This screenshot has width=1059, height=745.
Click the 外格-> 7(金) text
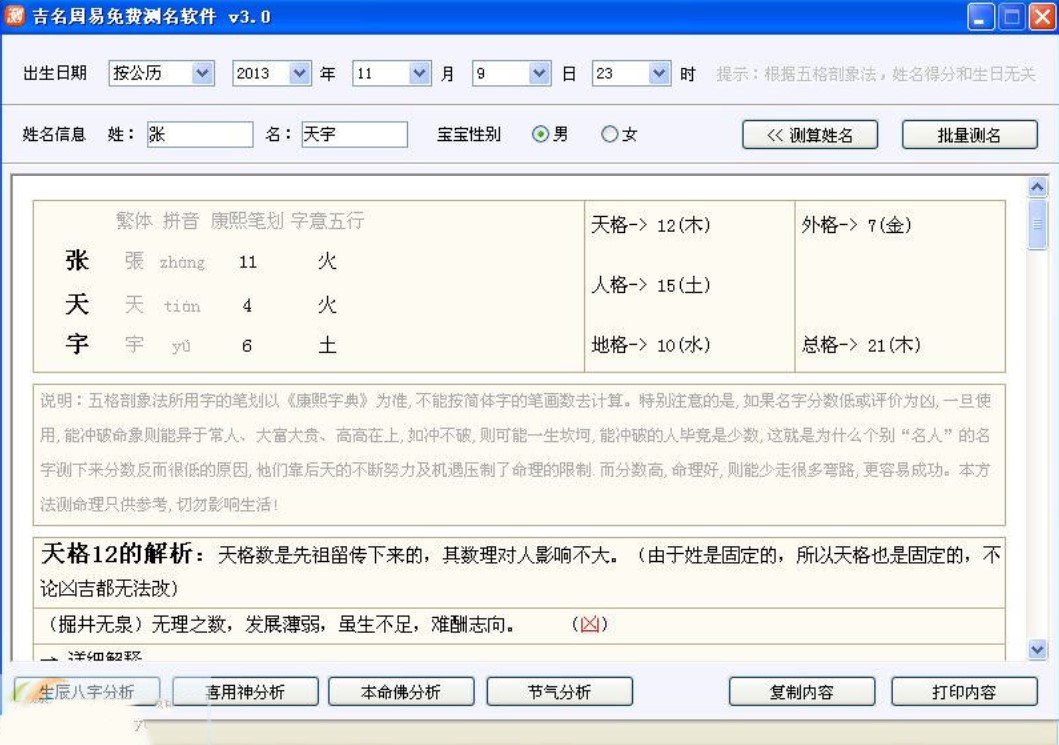[856, 224]
